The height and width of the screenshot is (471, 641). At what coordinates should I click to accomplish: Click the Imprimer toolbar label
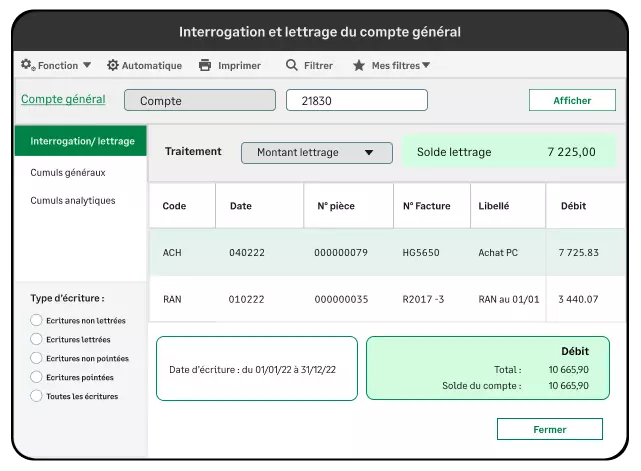click(239, 65)
